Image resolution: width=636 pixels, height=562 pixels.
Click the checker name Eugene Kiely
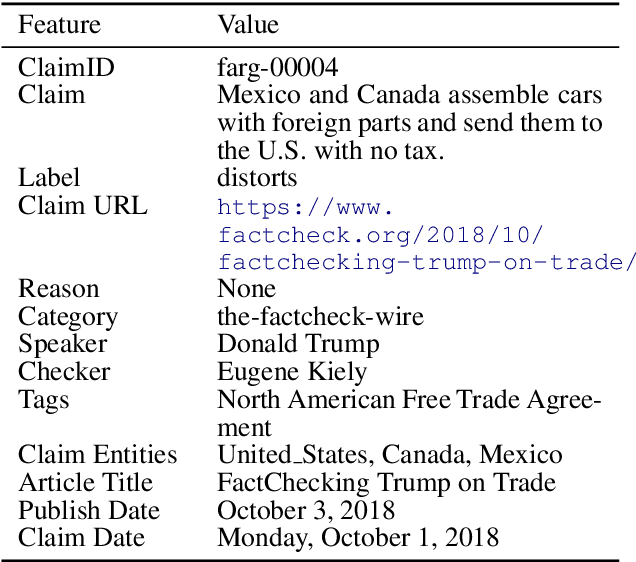[x=292, y=372]
